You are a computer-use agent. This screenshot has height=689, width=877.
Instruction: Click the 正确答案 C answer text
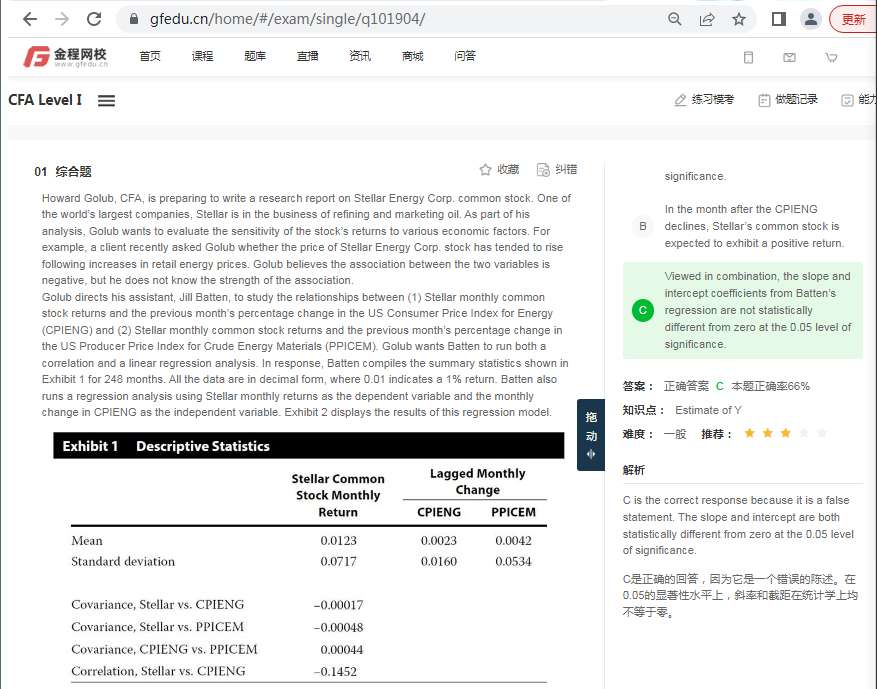(x=694, y=386)
